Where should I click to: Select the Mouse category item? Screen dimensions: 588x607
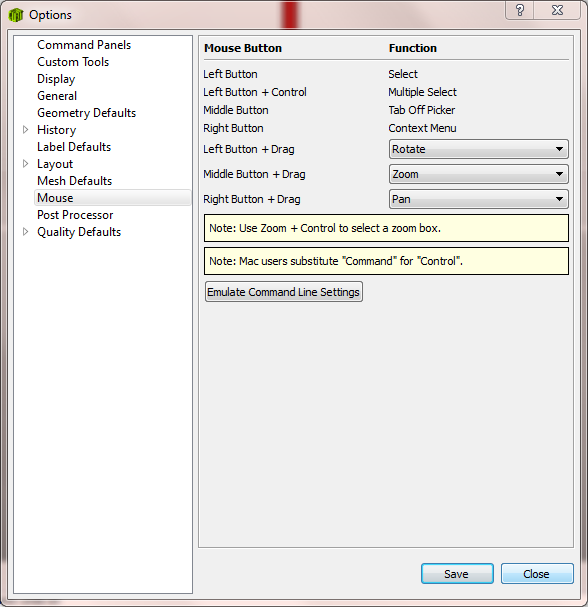click(113, 198)
